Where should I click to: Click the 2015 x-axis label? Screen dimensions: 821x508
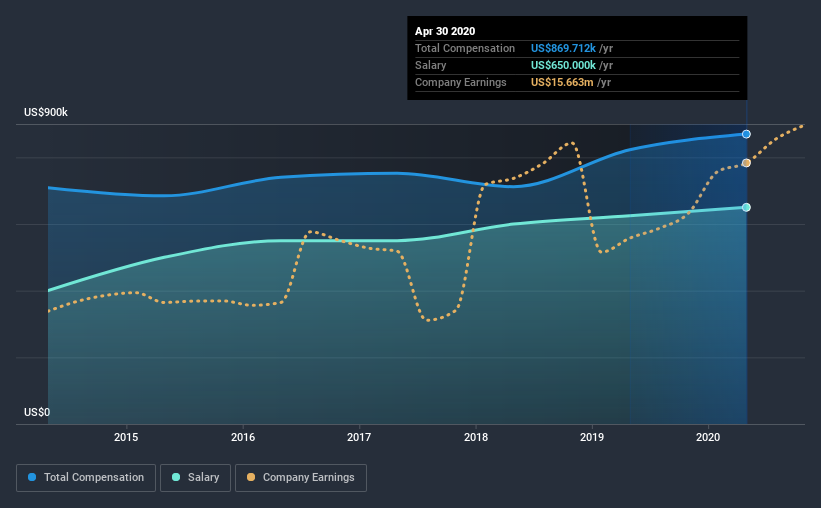point(126,437)
